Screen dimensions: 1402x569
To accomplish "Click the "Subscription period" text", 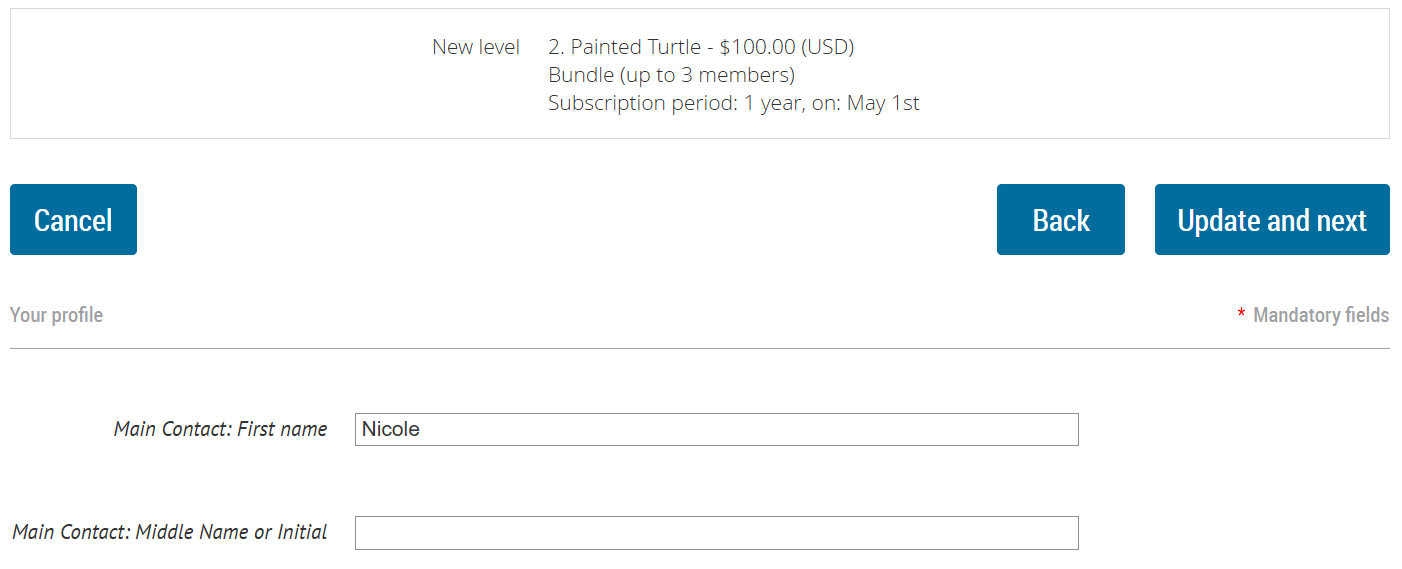I will point(641,103).
